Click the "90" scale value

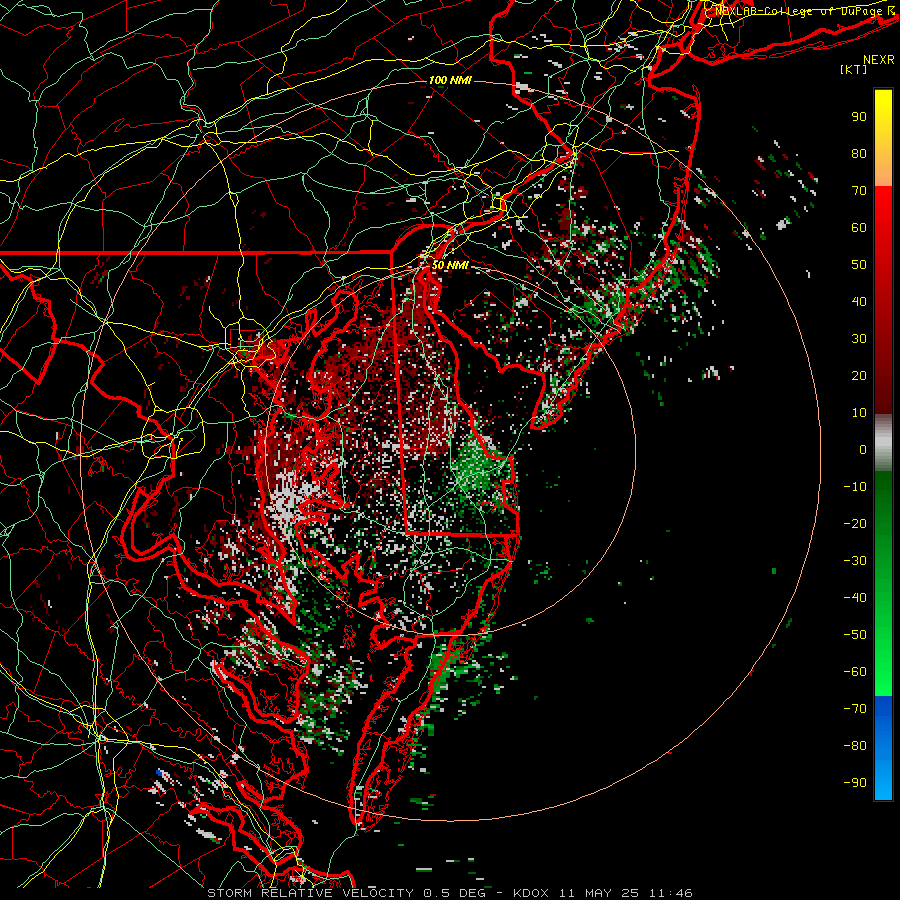(859, 117)
